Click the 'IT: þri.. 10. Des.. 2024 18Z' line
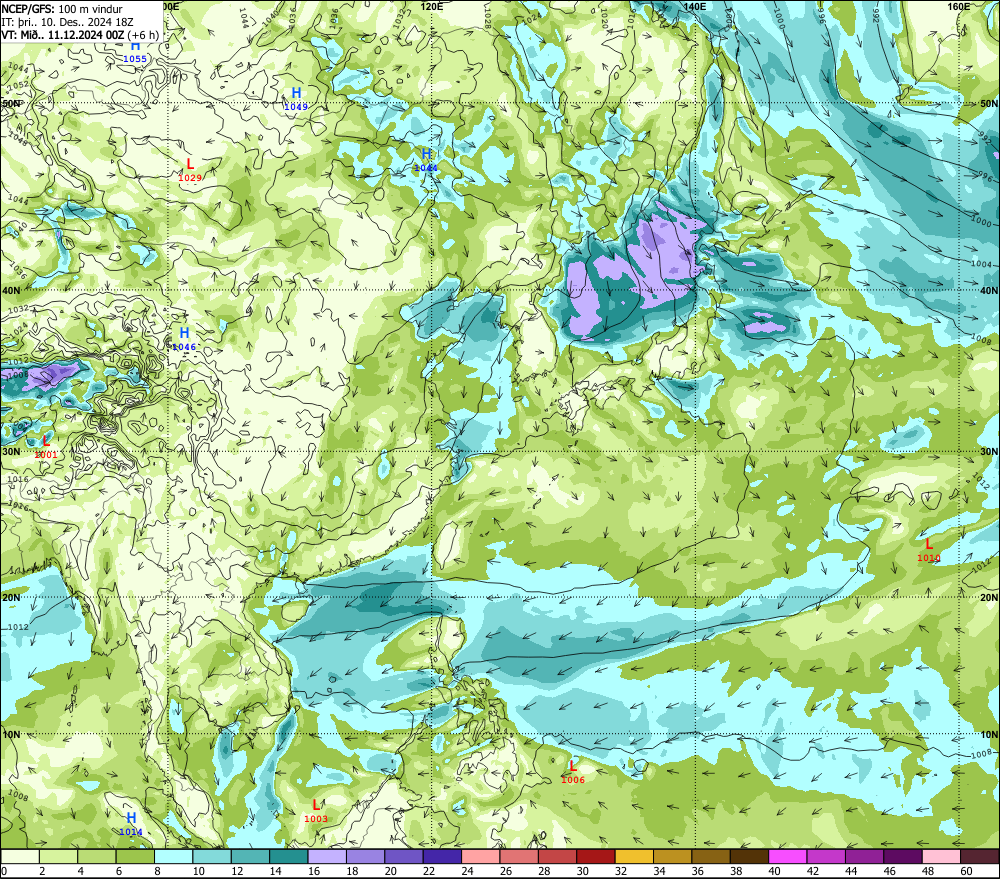The image size is (1000, 879). 67,22
